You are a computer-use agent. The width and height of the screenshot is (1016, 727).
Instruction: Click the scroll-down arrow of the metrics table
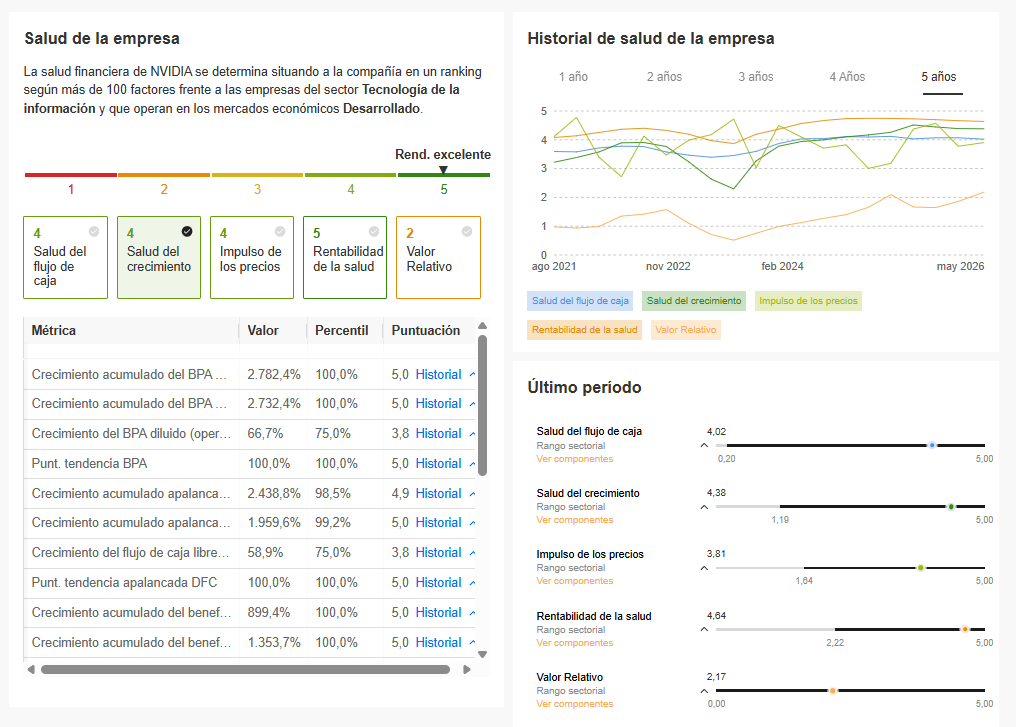click(x=482, y=654)
